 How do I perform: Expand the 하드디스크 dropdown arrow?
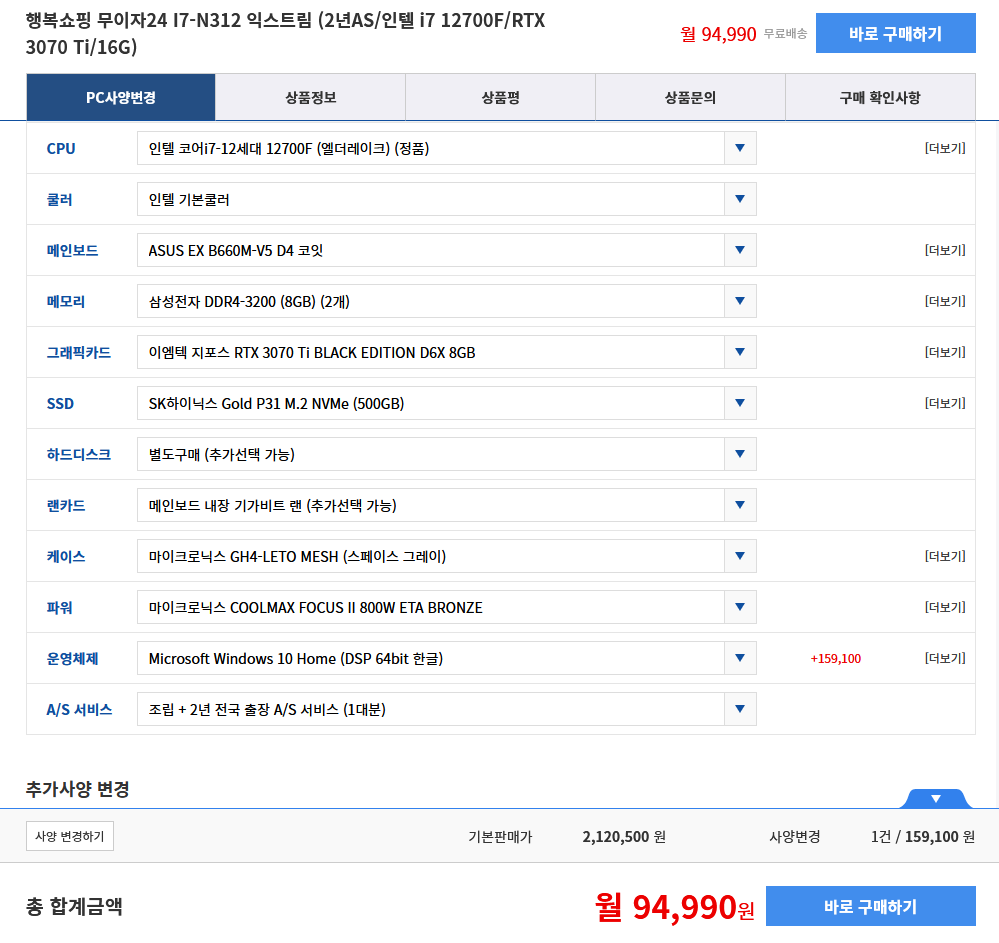click(x=740, y=454)
